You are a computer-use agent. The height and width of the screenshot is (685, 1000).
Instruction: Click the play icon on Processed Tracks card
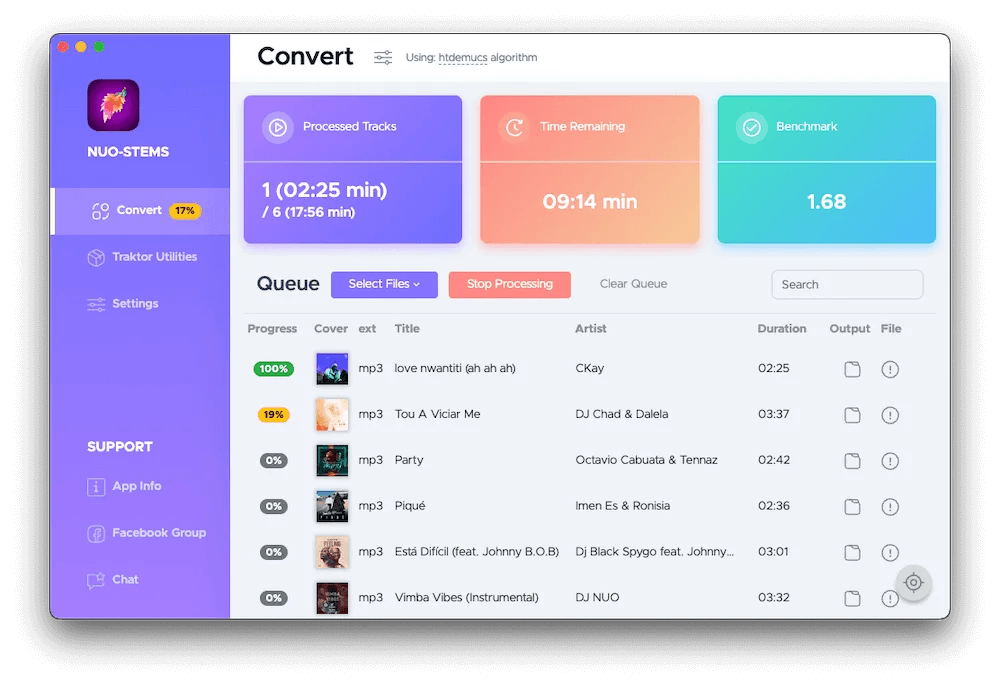click(x=276, y=127)
